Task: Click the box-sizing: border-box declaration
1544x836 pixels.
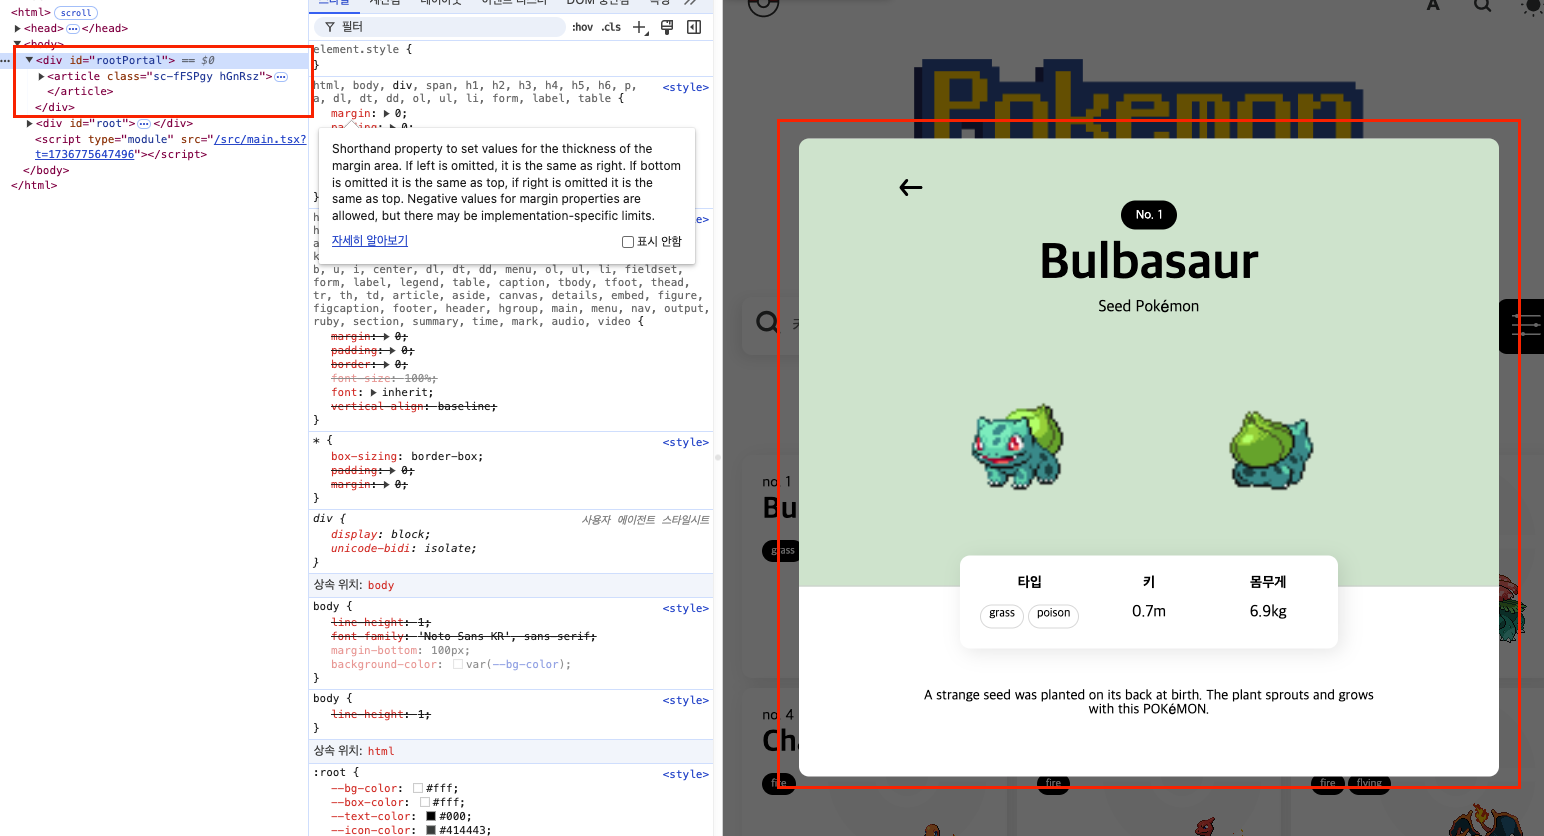Action: coord(407,457)
